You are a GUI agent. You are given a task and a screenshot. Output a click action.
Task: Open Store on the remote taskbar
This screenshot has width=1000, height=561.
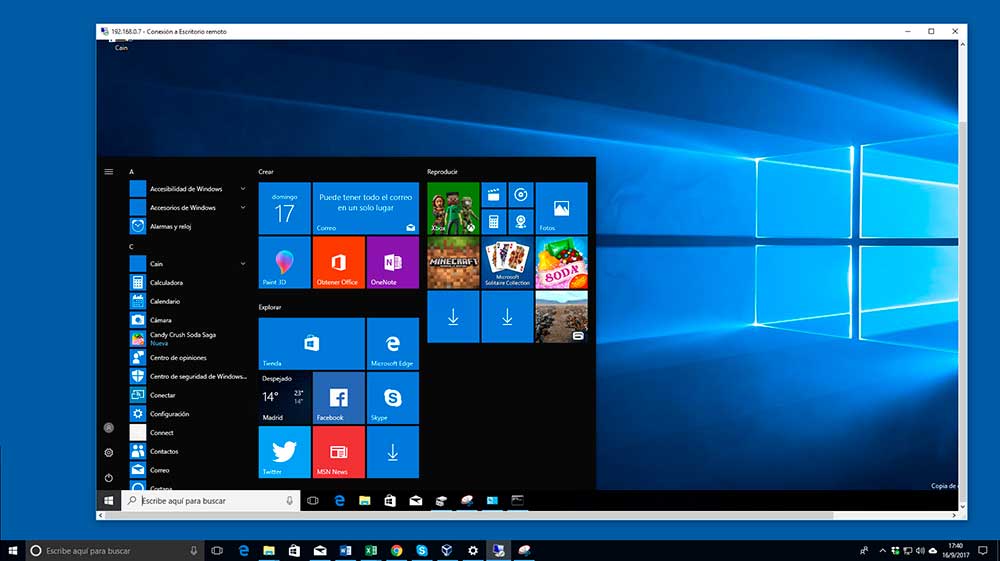tap(390, 500)
